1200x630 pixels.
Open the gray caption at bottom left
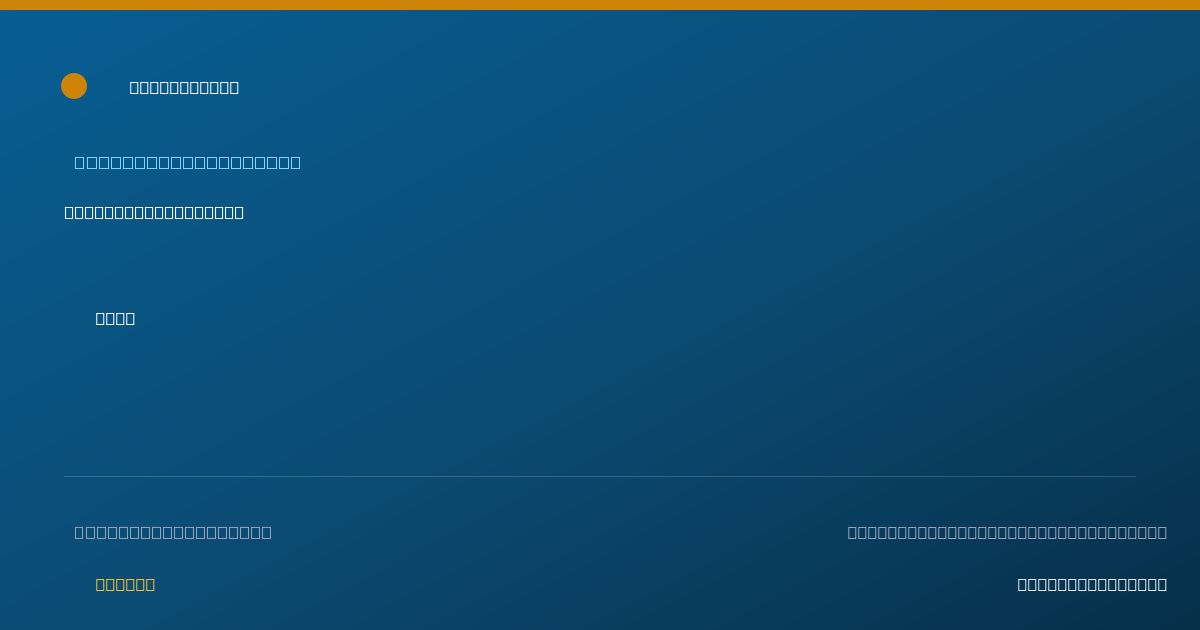click(173, 532)
